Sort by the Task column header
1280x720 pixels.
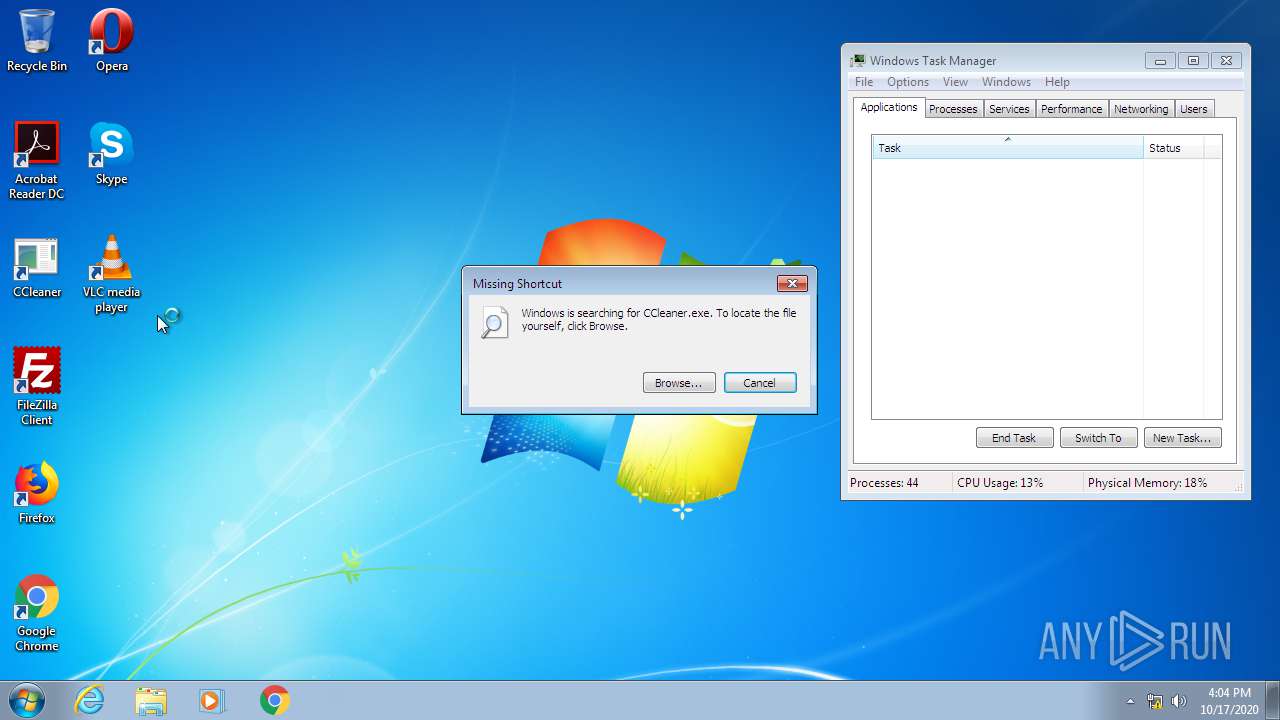pyautogui.click(x=1008, y=148)
